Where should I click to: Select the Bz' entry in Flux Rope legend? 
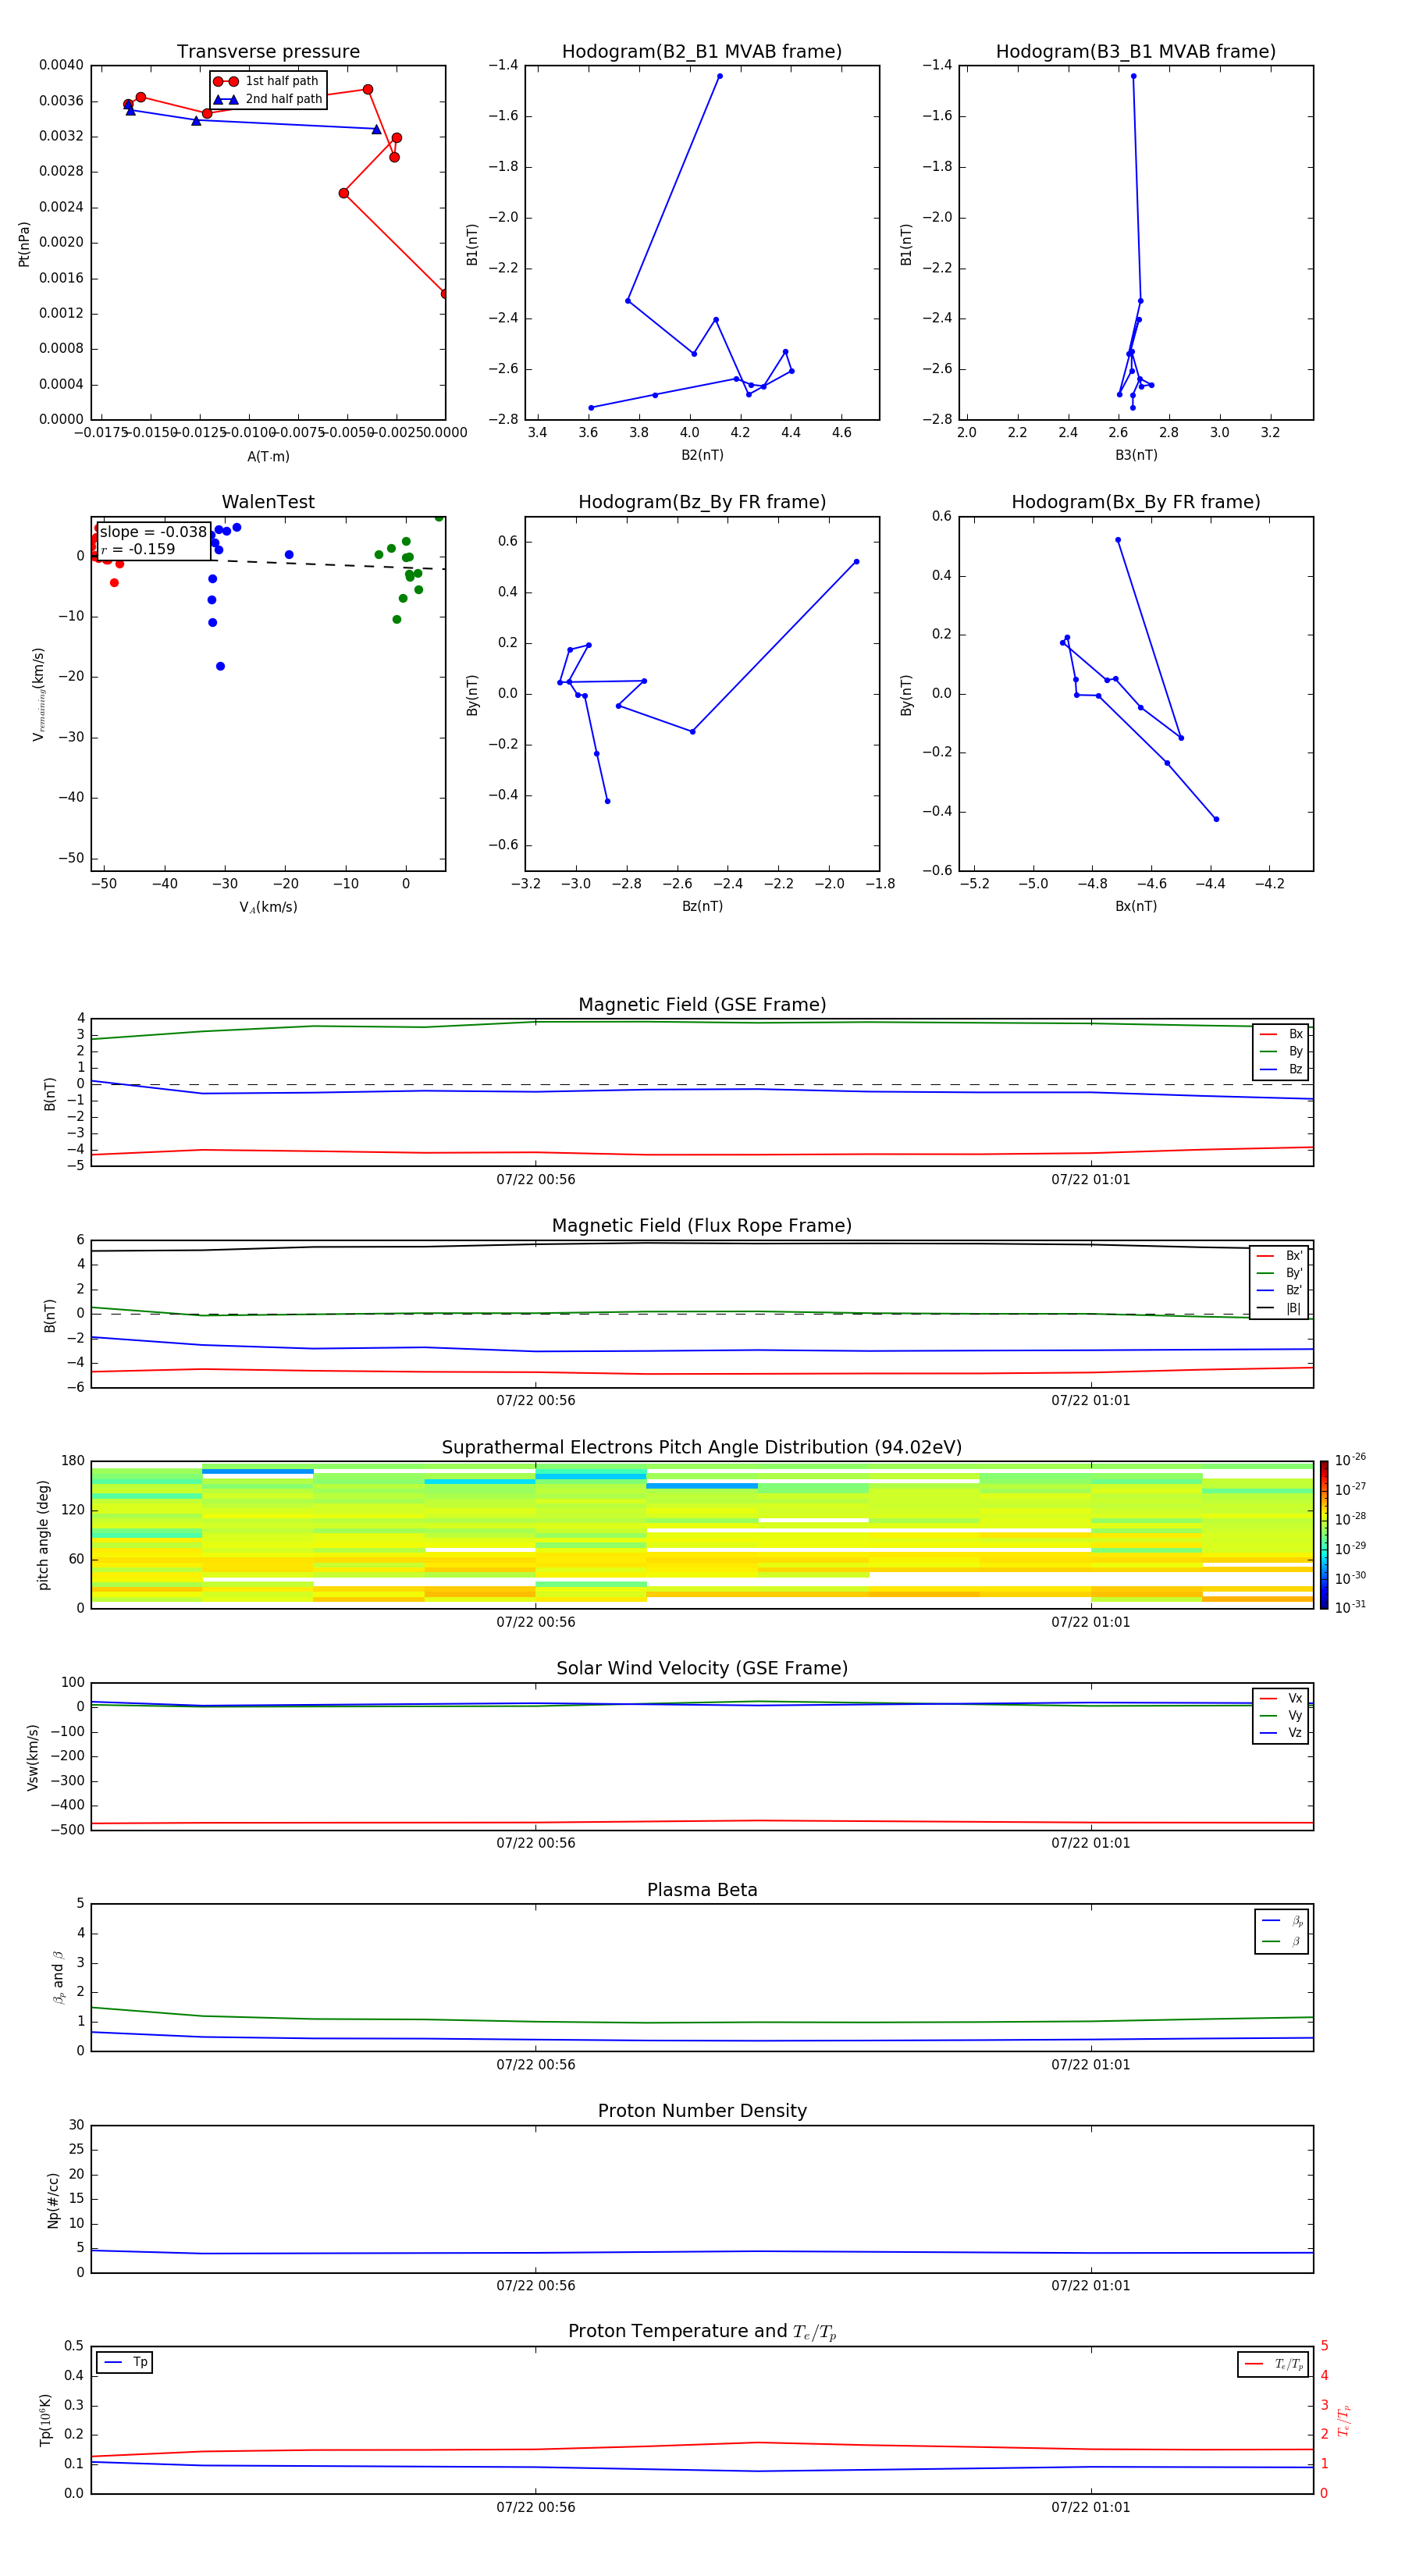[1280, 1290]
